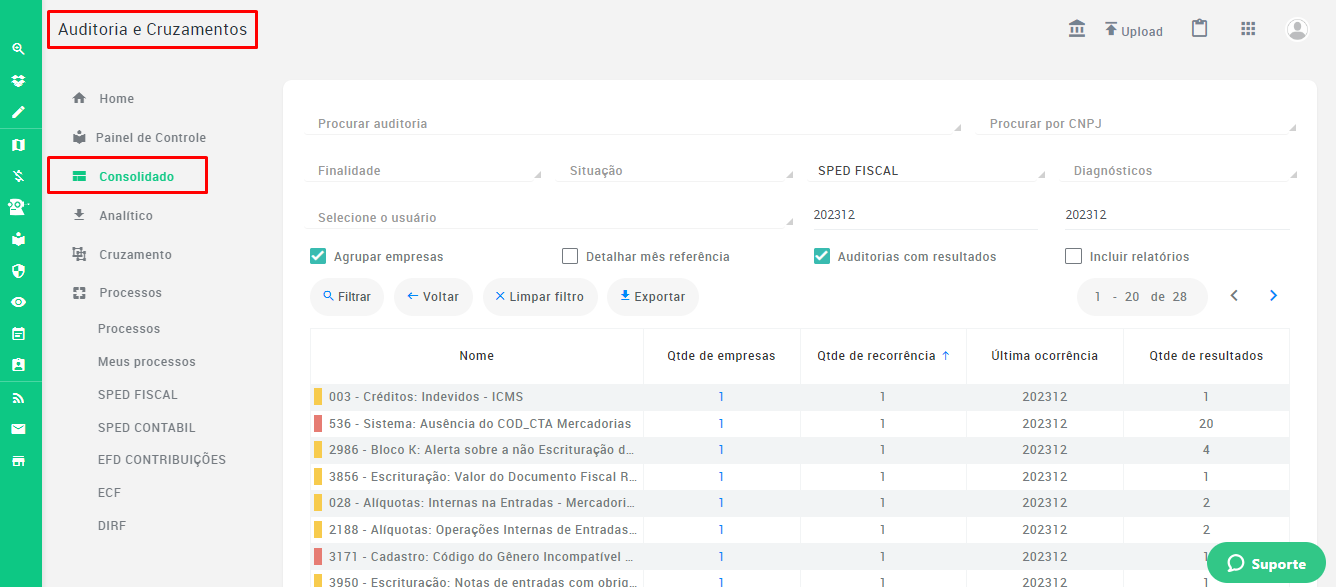Open the clipboard icon in top header
The height and width of the screenshot is (587, 1336).
[1199, 29]
